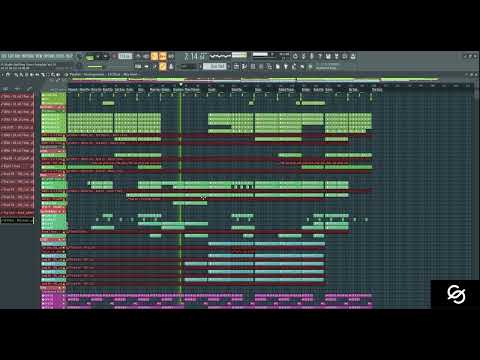Viewport: 480px width, 360px height.
Task: Select the Slip tool in playlist toolbar
Action: [37, 75]
